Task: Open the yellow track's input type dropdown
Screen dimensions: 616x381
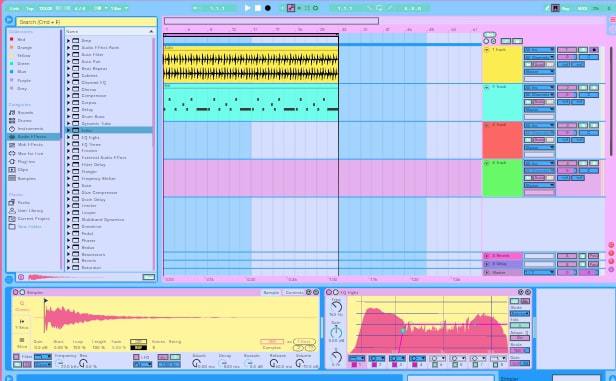Action: point(539,50)
